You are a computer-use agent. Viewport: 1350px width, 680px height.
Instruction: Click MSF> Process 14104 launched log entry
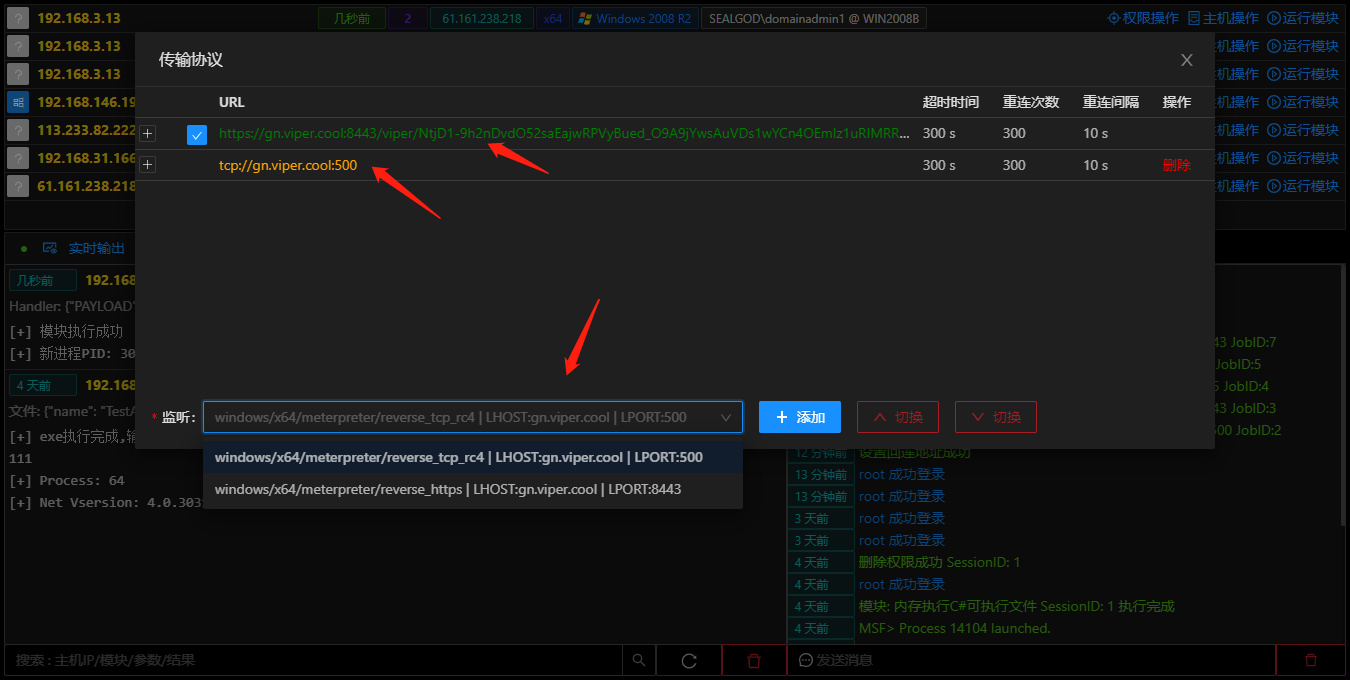pyautogui.click(x=954, y=628)
